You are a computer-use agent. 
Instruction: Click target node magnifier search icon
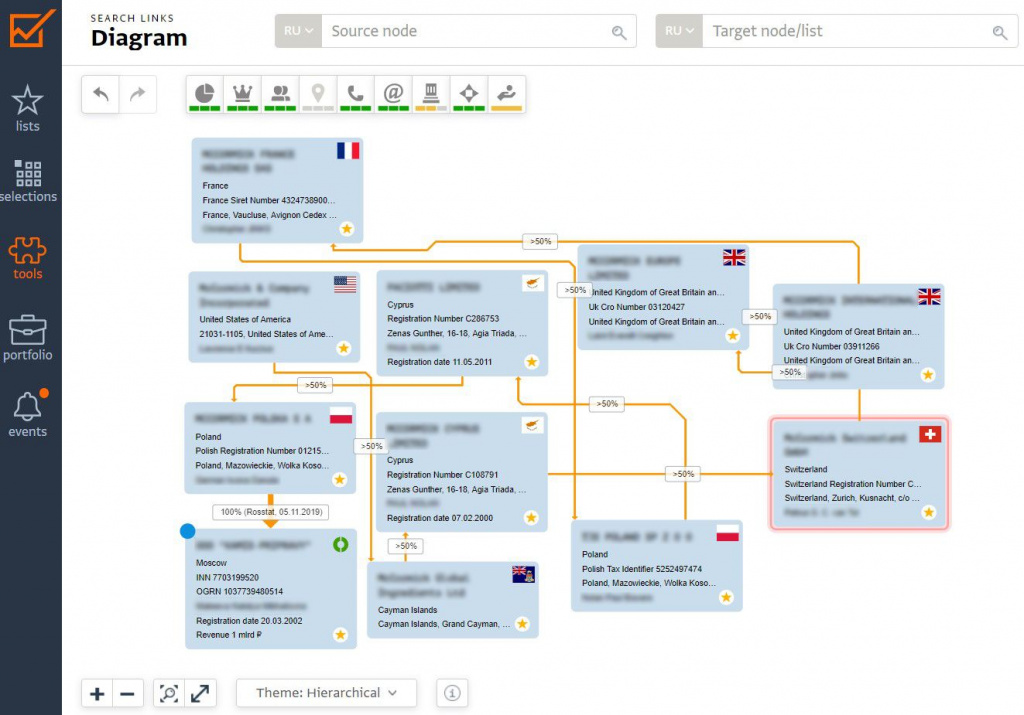click(x=1000, y=32)
